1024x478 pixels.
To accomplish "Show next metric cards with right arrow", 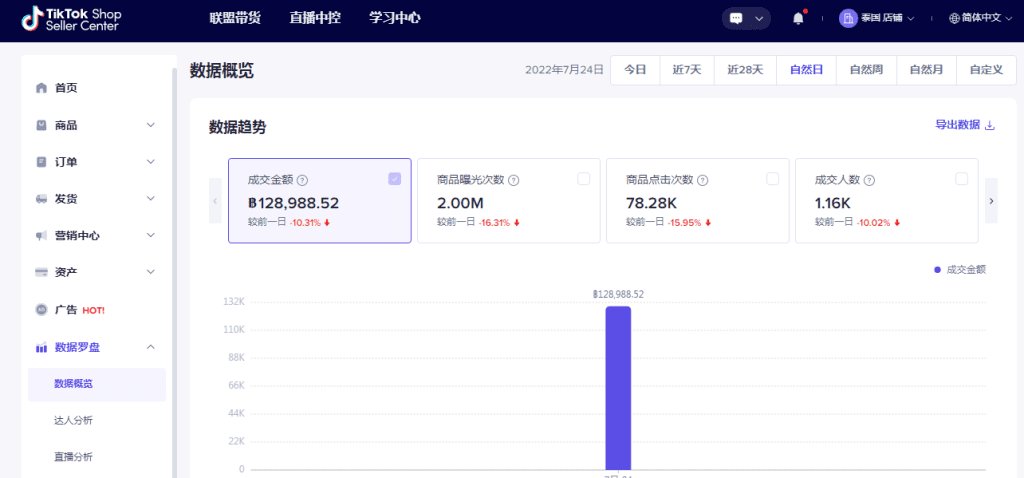I will click(991, 200).
